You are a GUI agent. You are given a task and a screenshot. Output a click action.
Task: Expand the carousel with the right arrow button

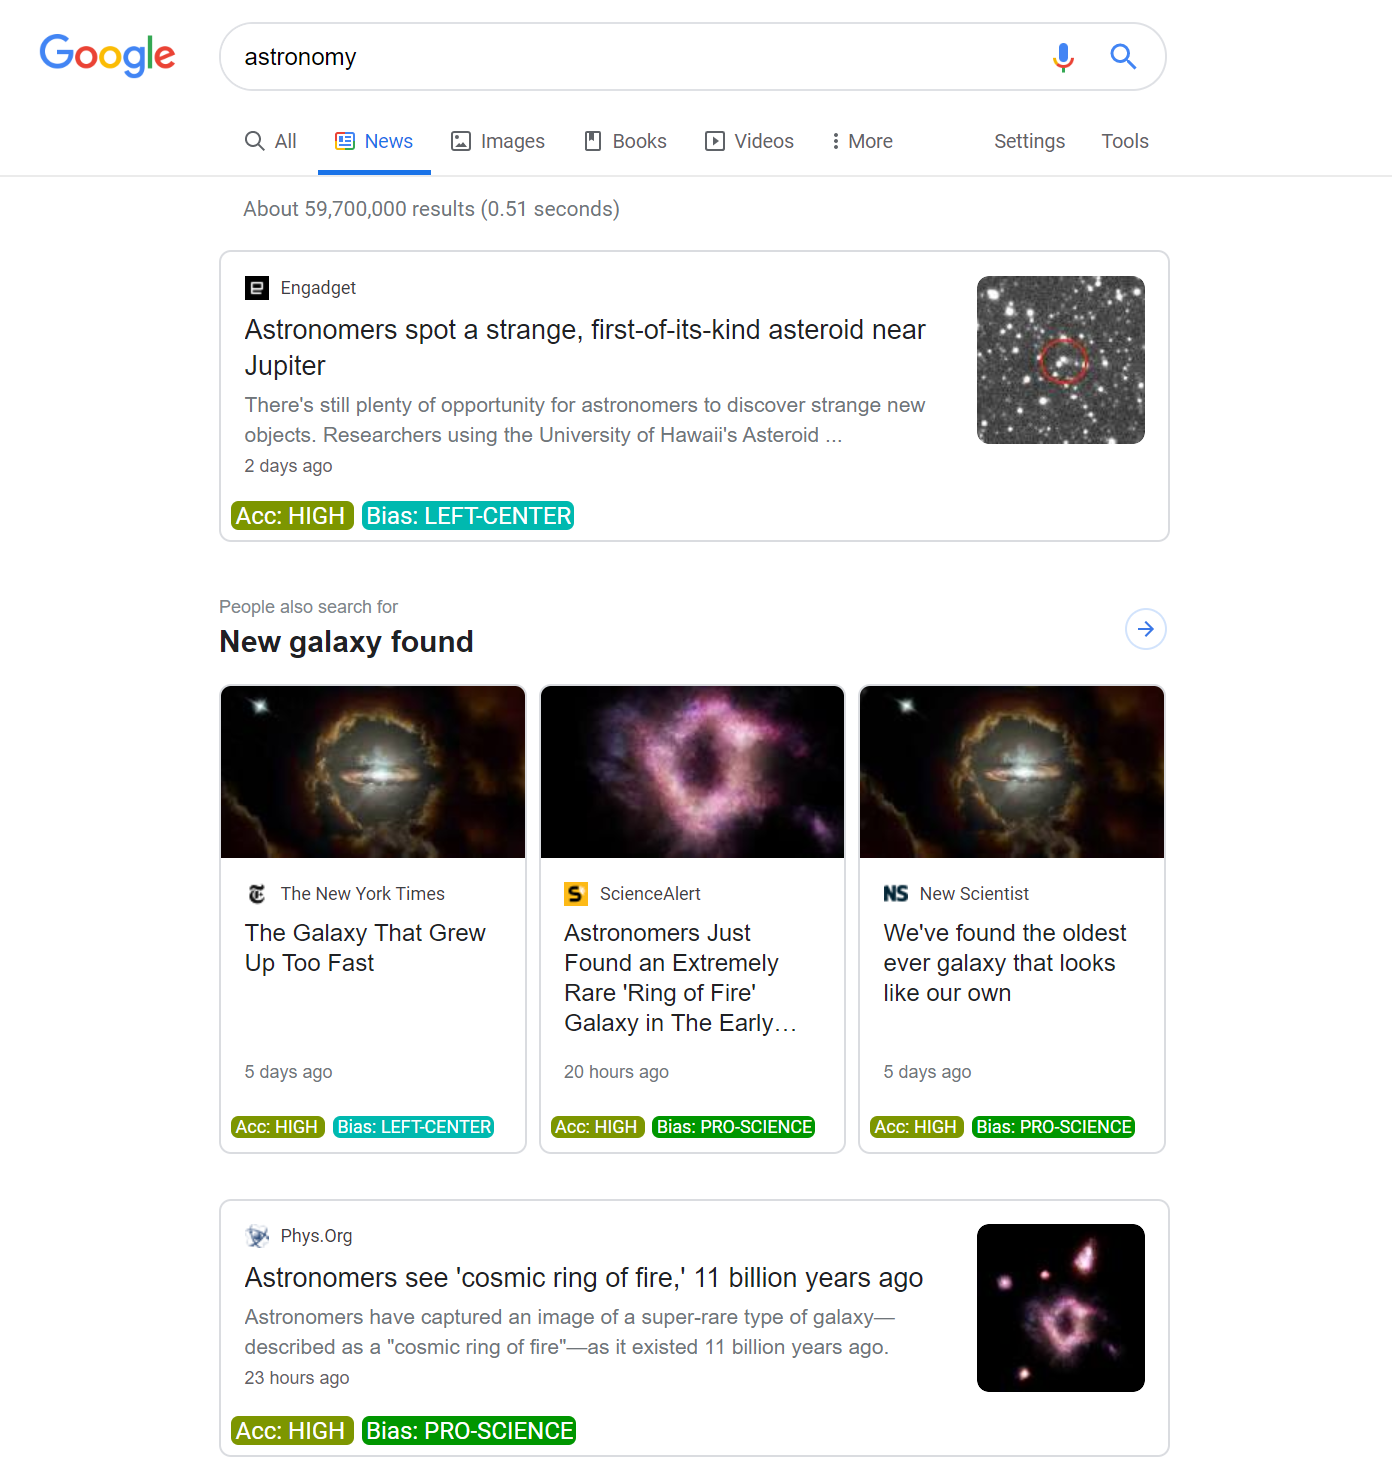pos(1146,629)
